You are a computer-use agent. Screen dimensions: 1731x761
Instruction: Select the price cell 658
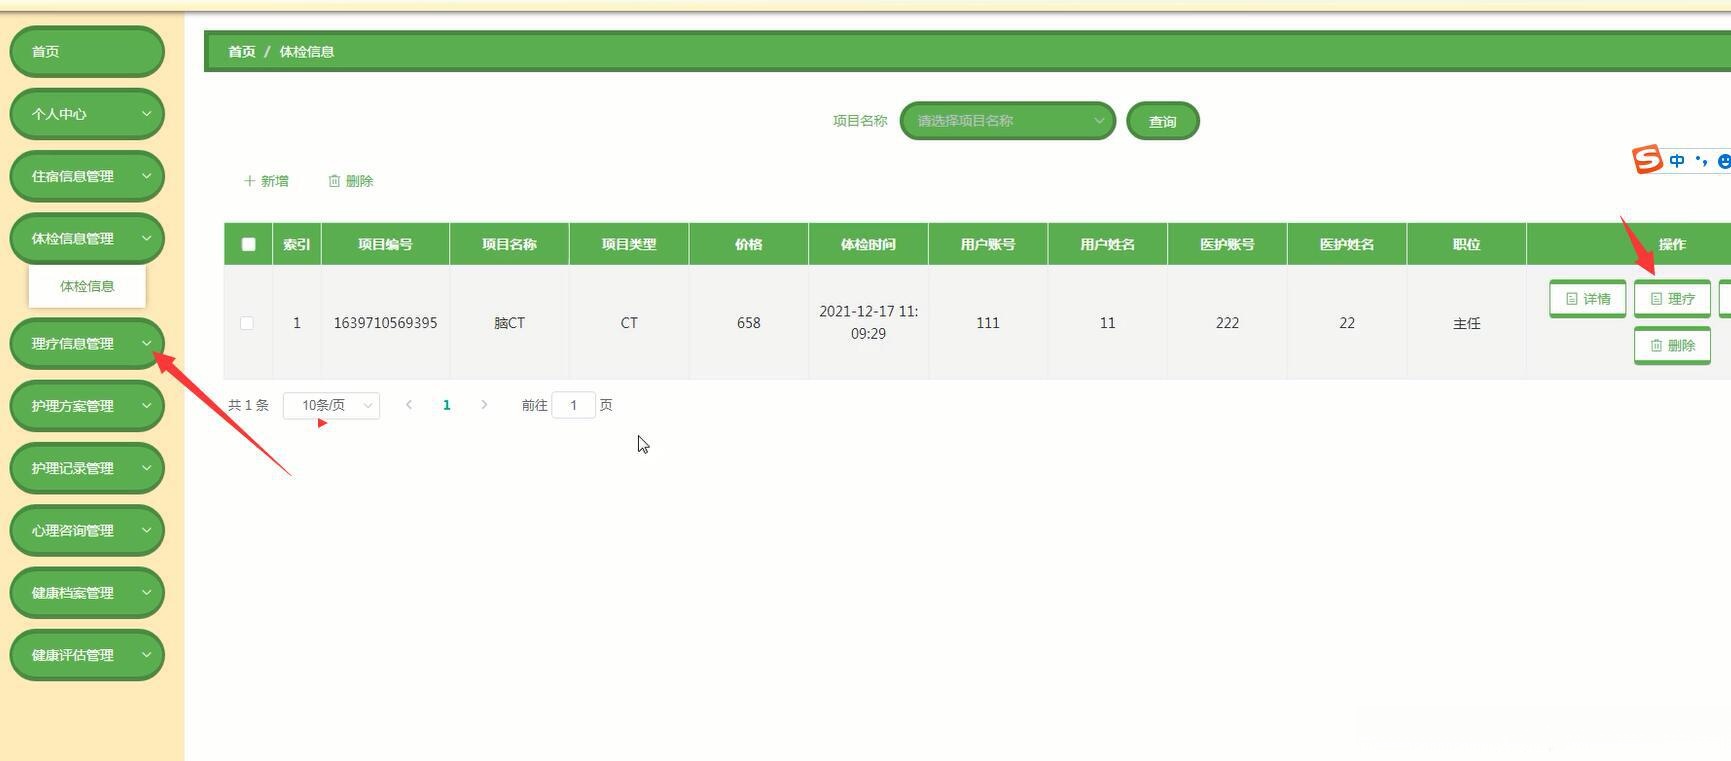click(749, 323)
